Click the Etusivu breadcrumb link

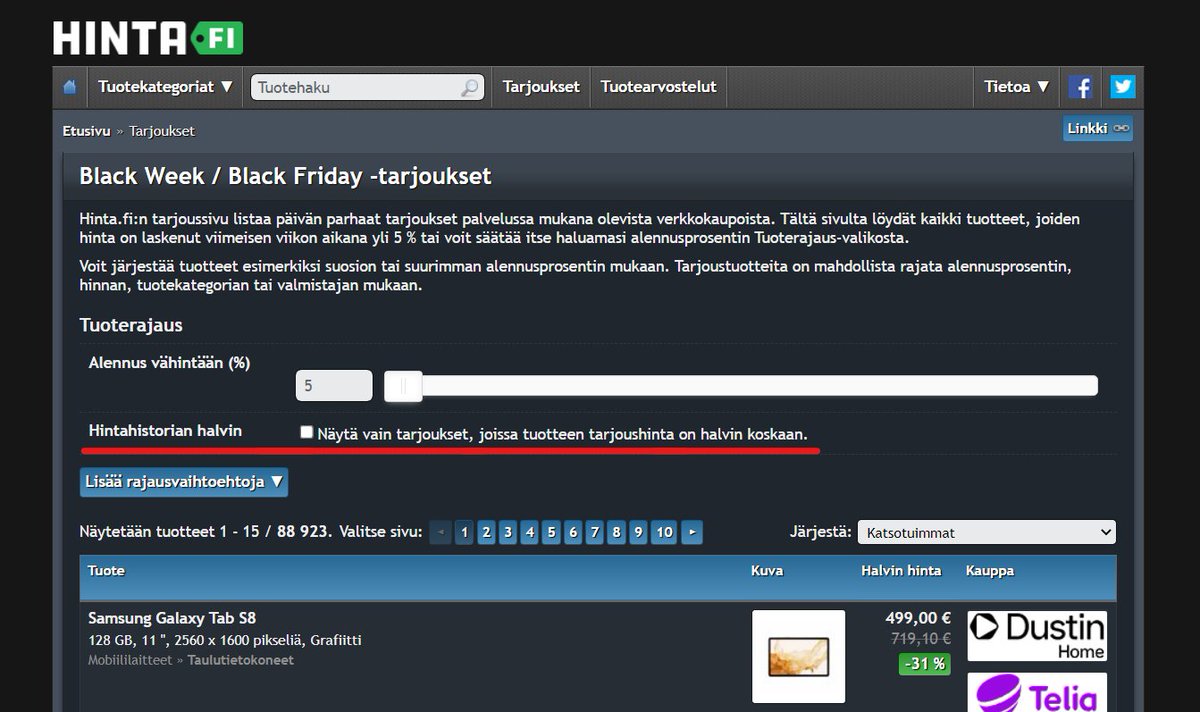point(86,131)
